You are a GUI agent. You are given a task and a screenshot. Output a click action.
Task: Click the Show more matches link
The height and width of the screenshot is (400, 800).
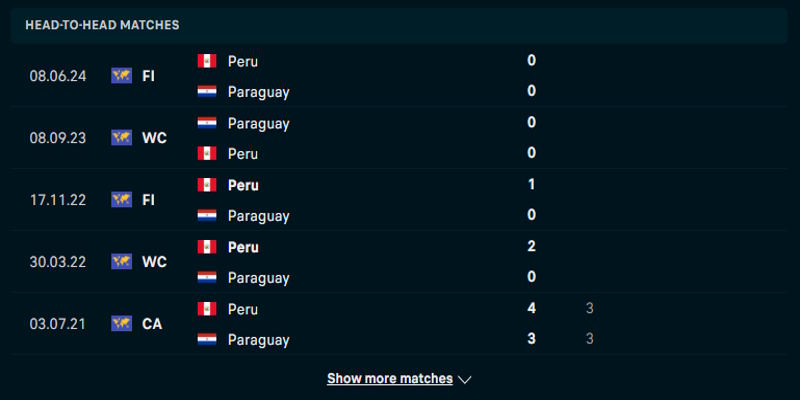pyautogui.click(x=389, y=379)
